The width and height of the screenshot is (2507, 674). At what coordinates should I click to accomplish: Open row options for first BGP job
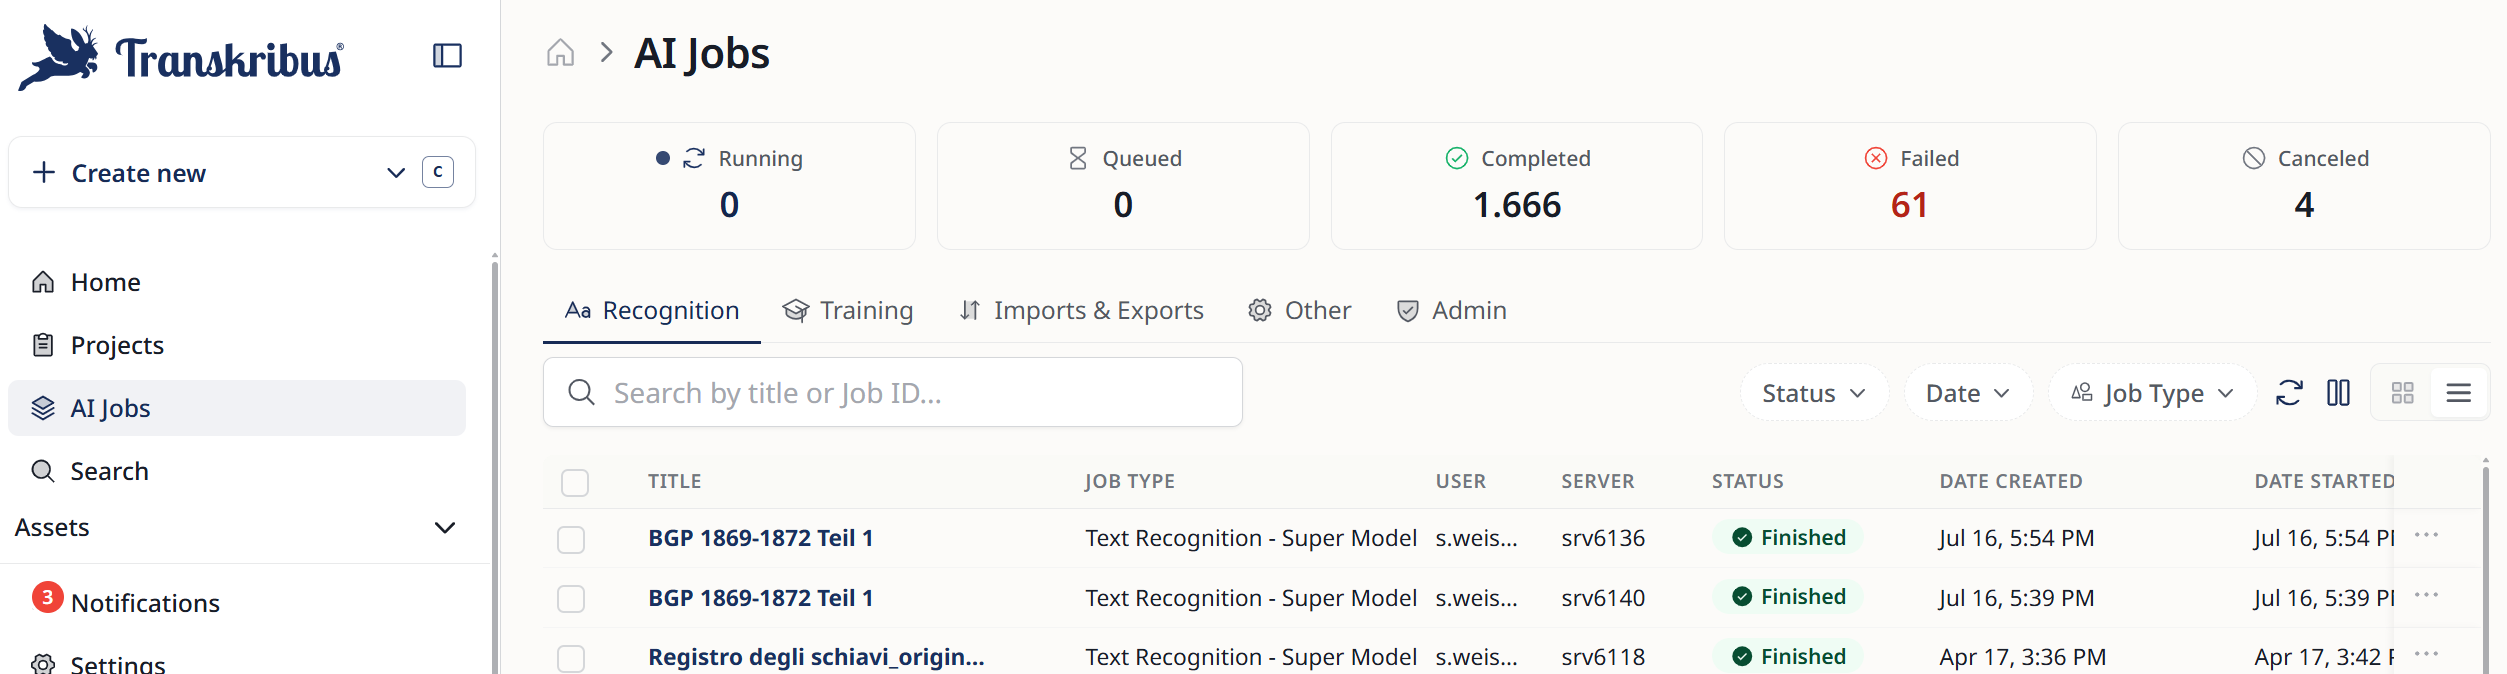[x=2426, y=535]
